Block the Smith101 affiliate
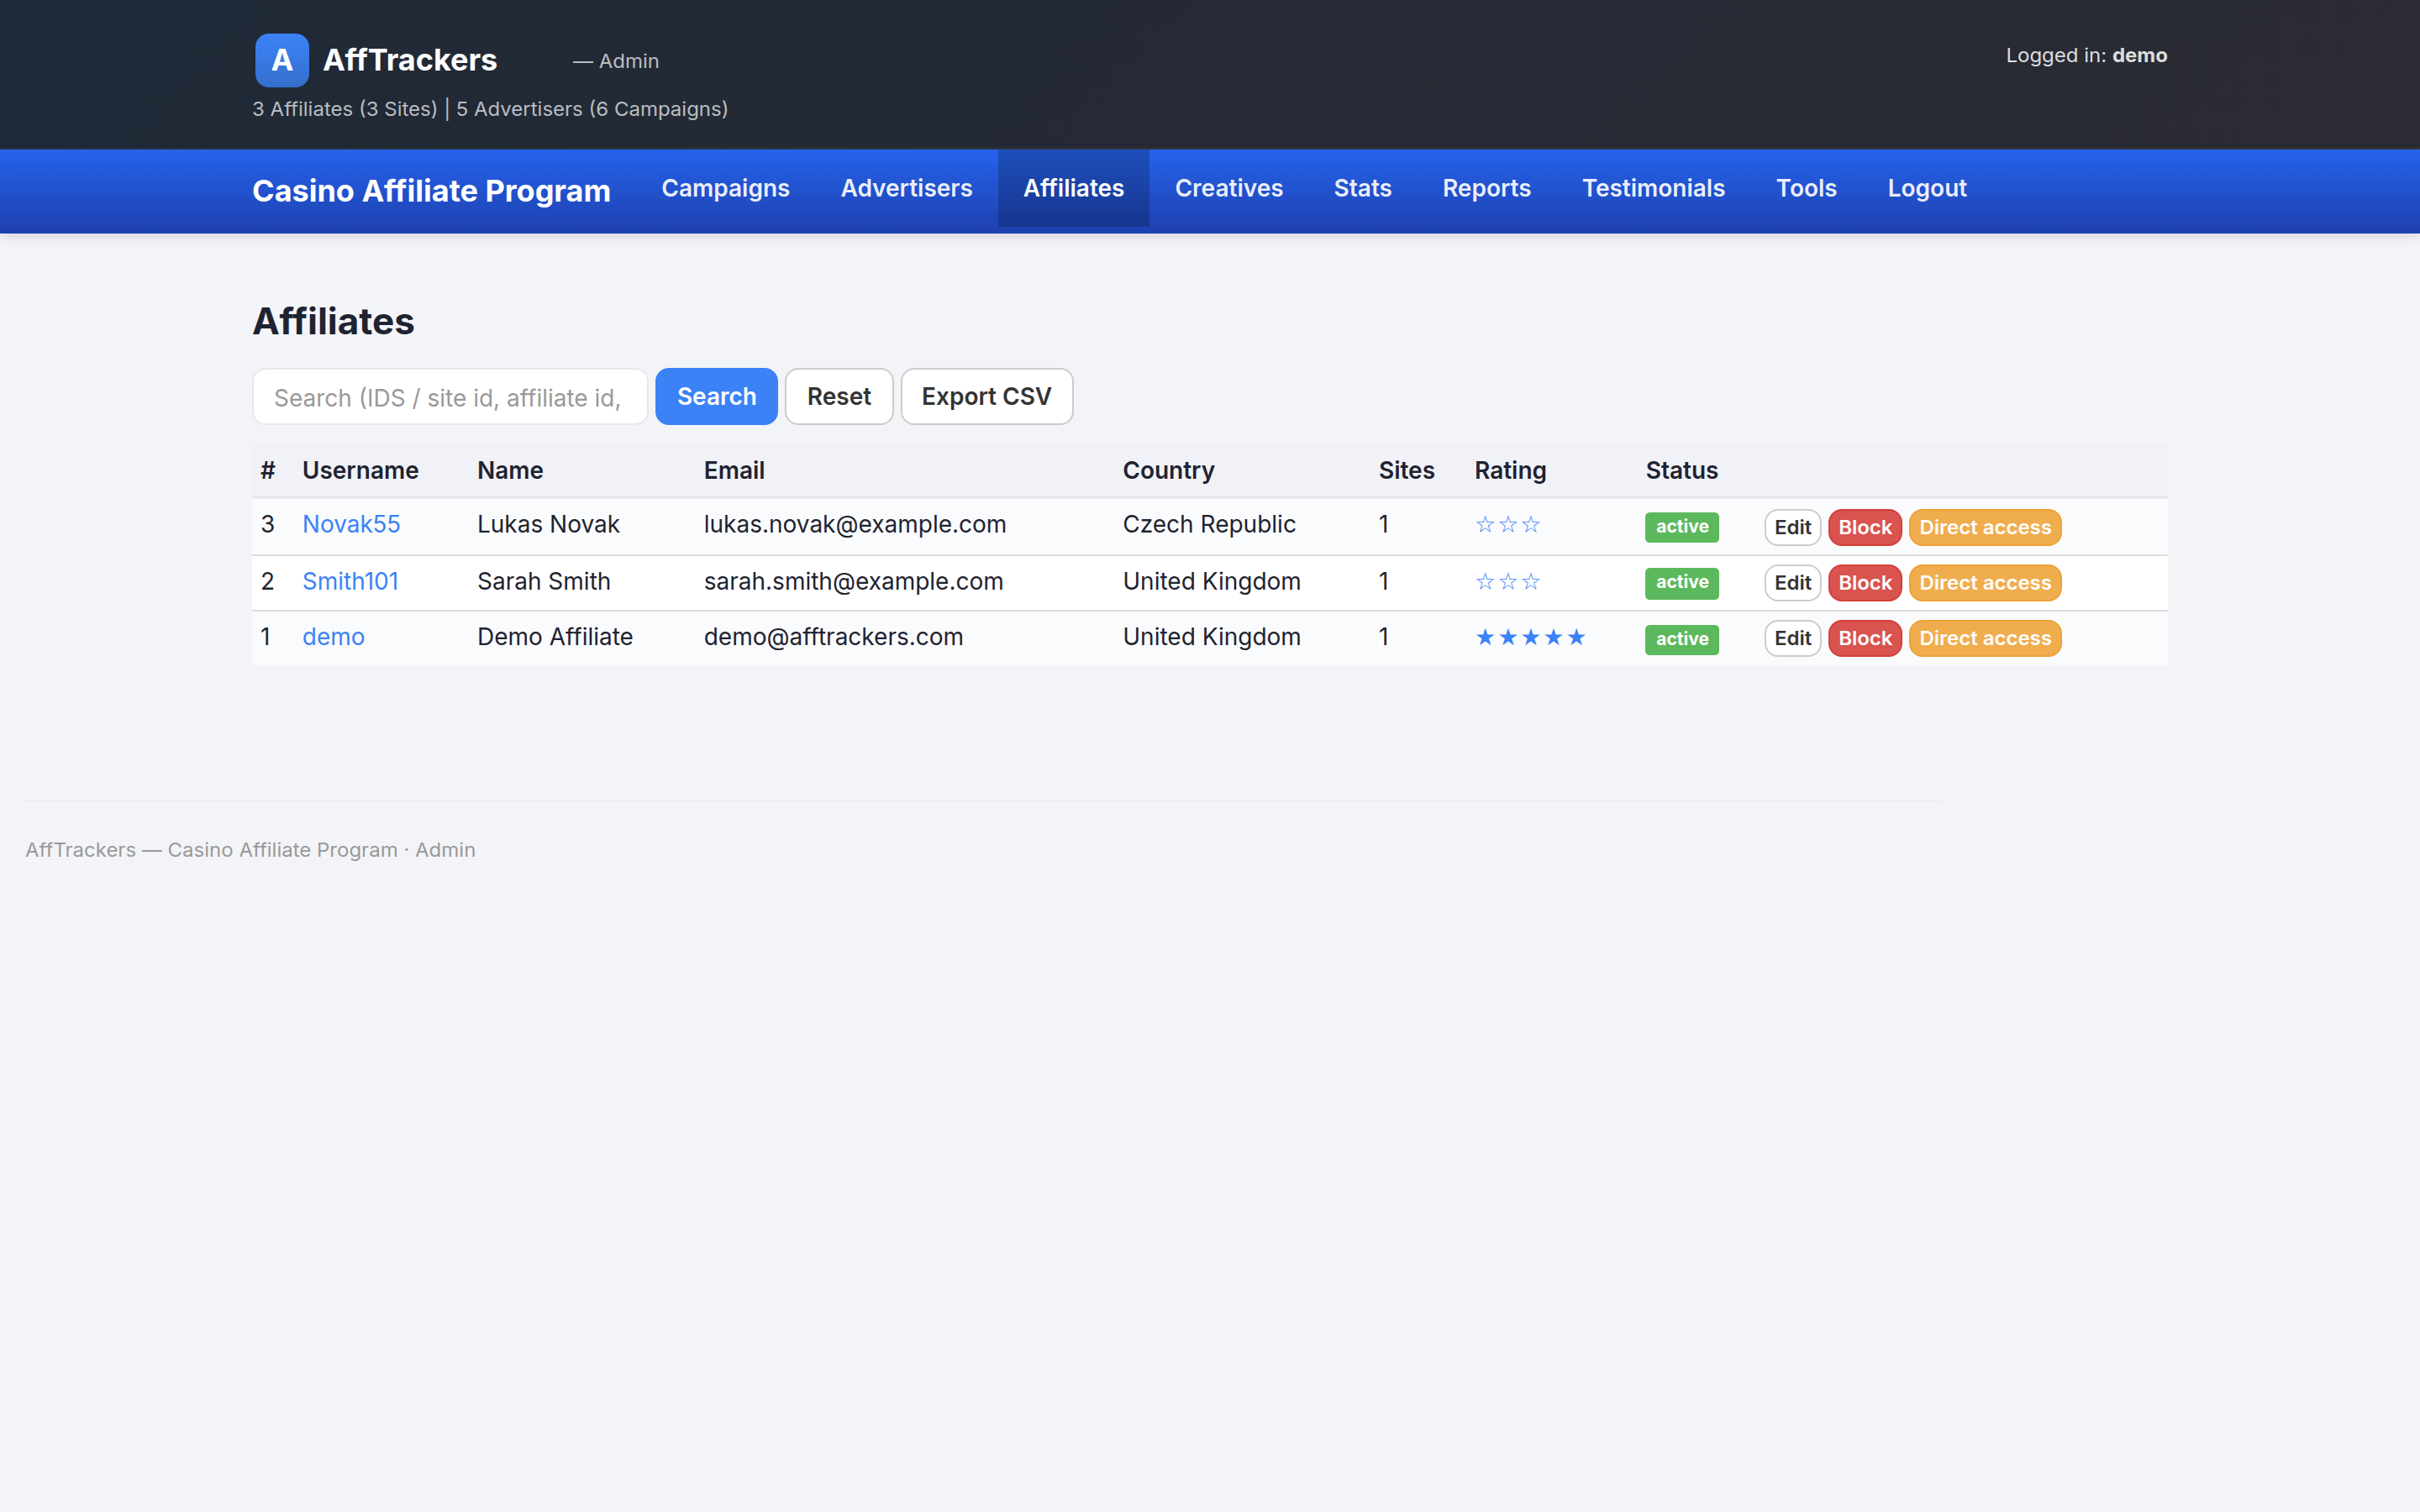 point(1865,583)
